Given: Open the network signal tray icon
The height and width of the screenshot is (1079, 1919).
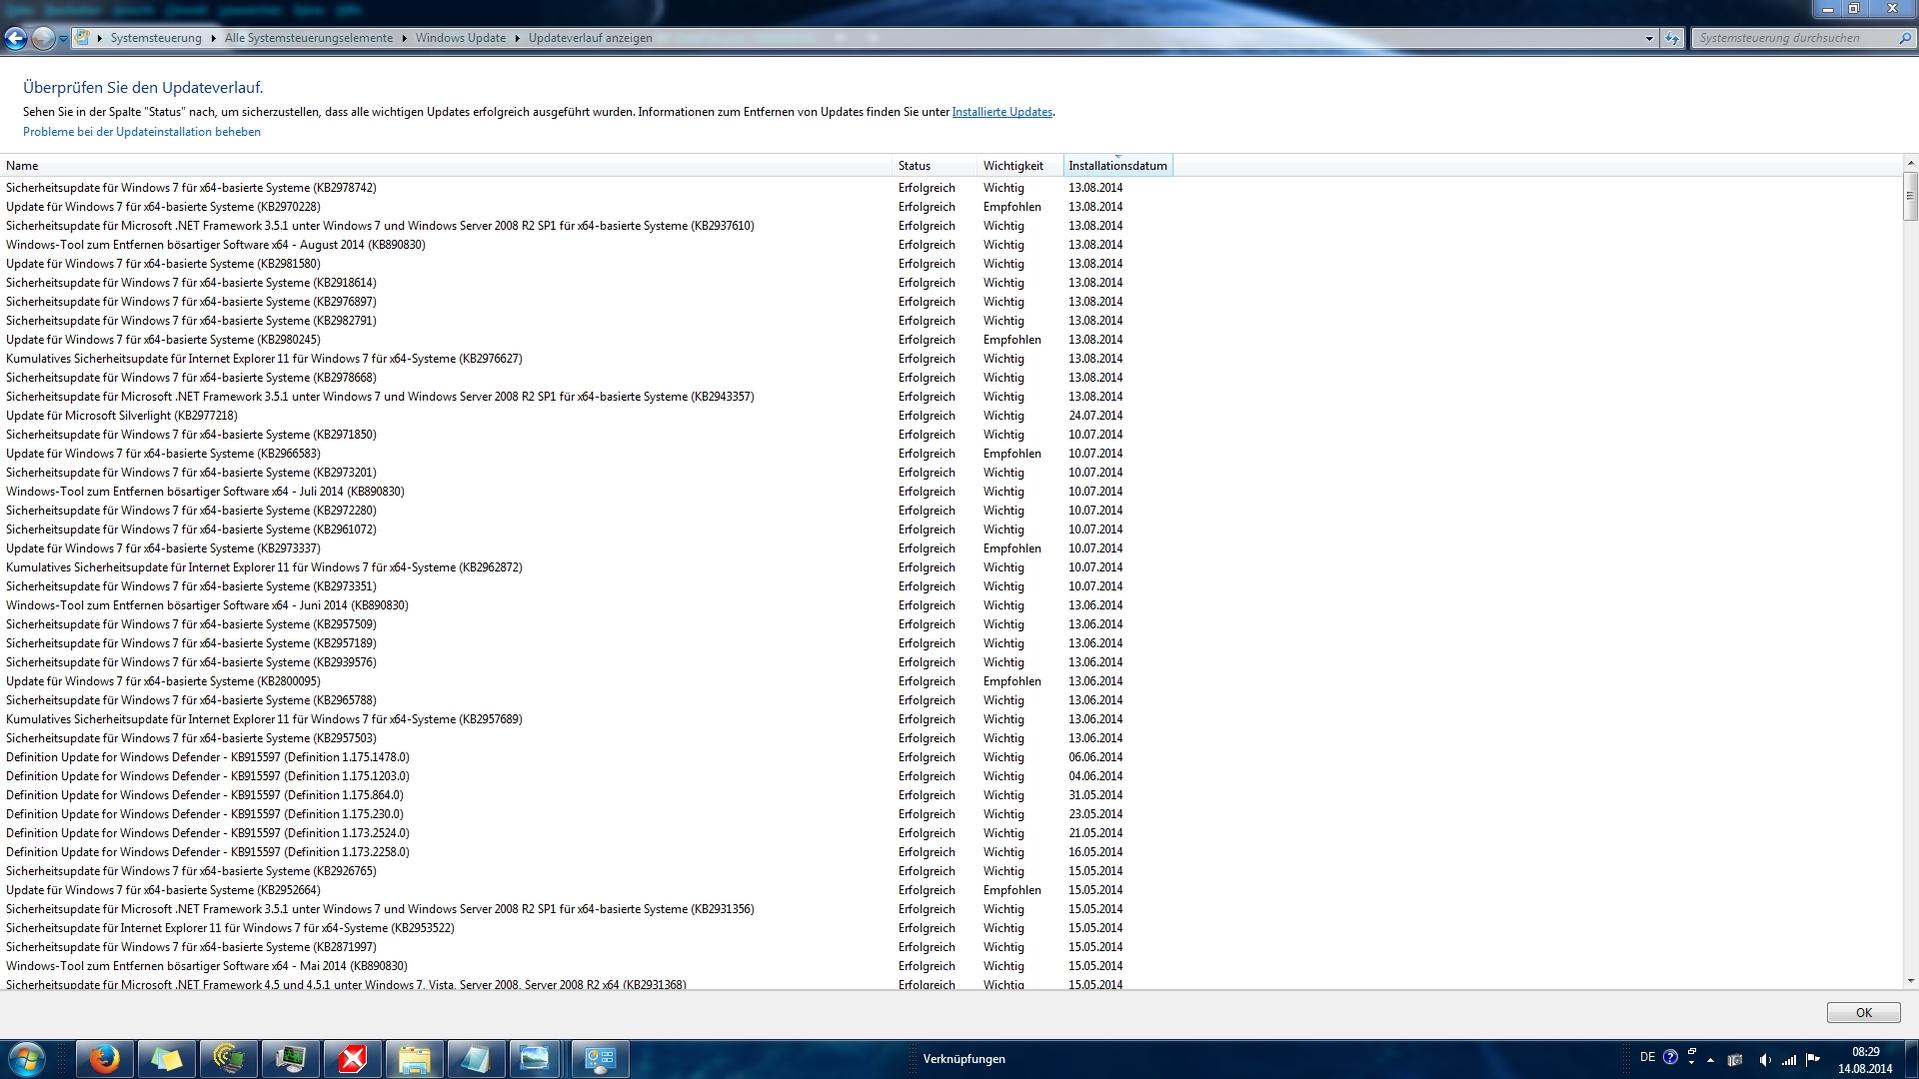Looking at the screenshot, I should [x=1789, y=1060].
